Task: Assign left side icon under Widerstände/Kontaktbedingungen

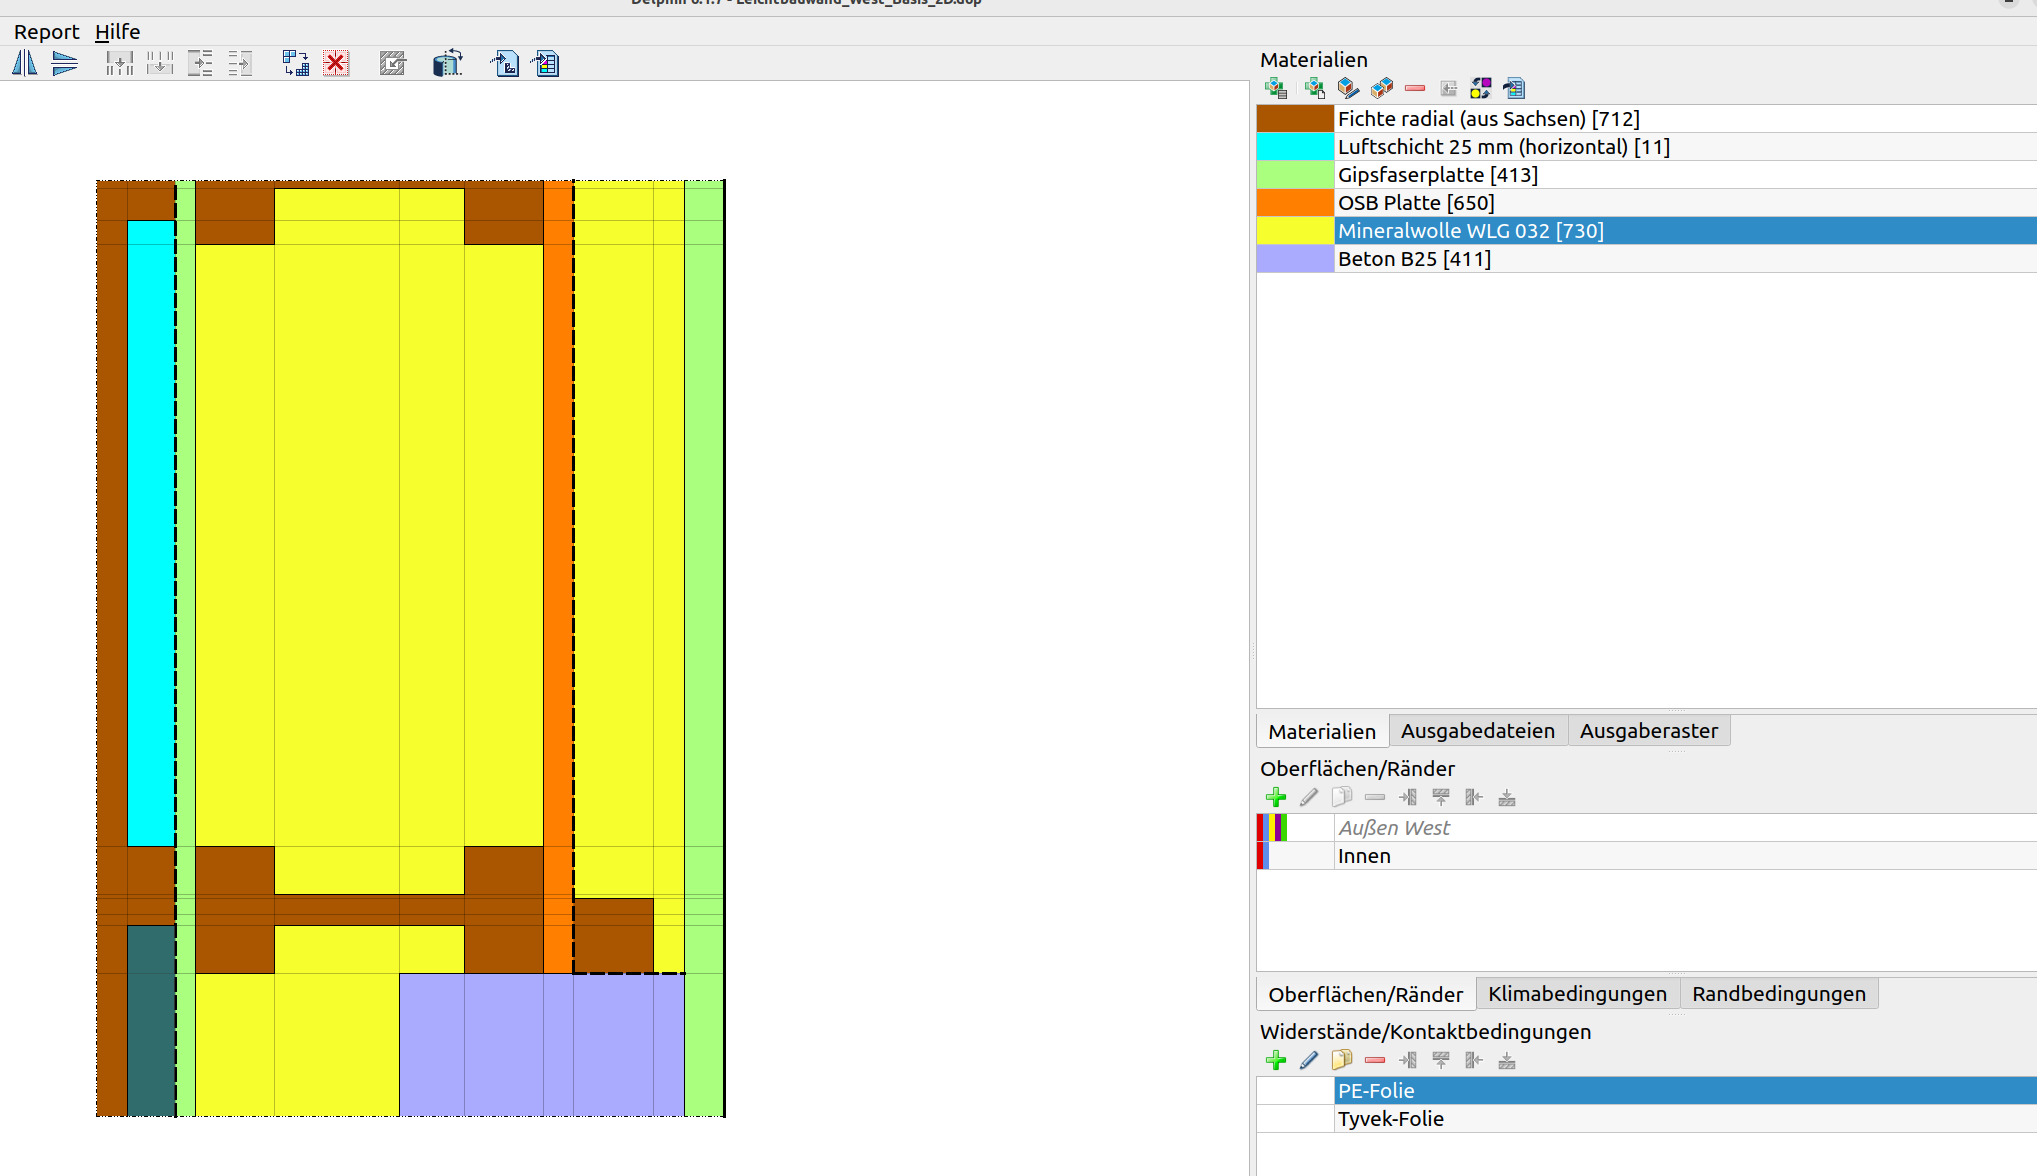Action: coord(1408,1060)
